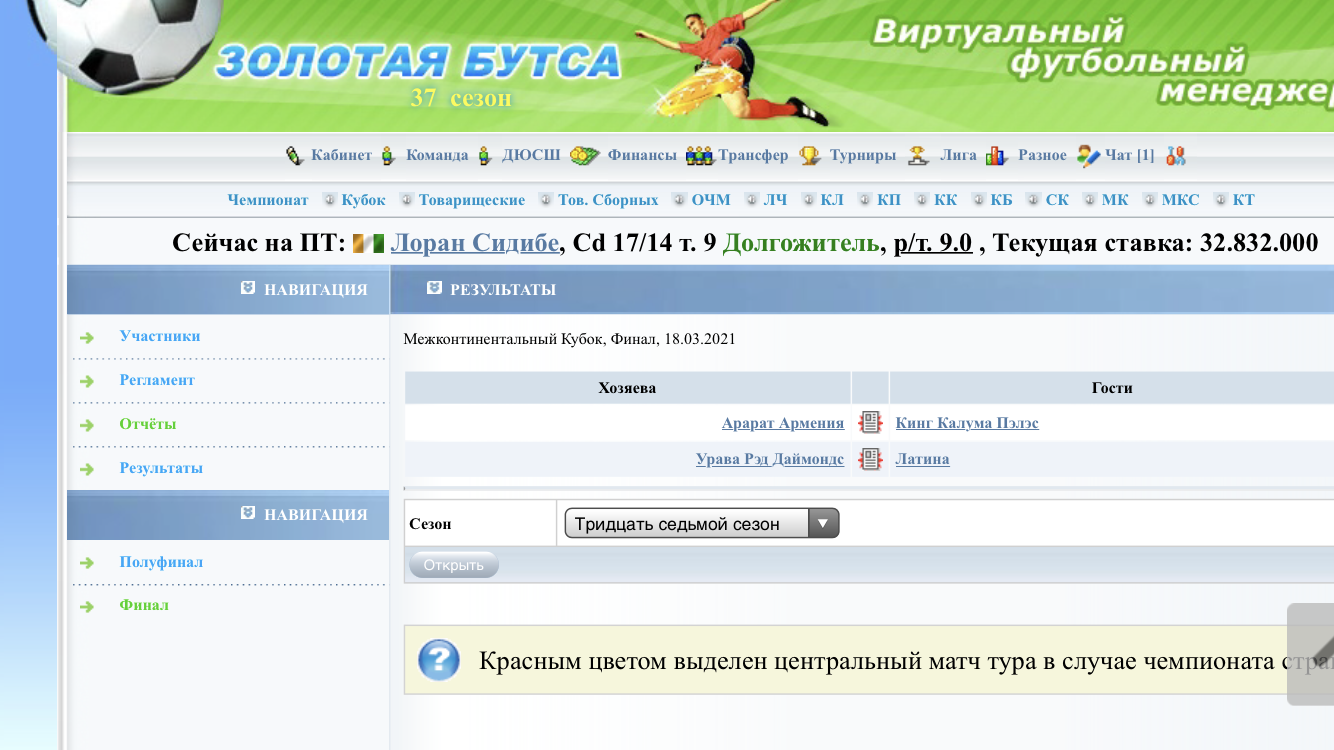Open match report for Арарат Армения game
Screen dimensions: 1334x750
point(871,423)
